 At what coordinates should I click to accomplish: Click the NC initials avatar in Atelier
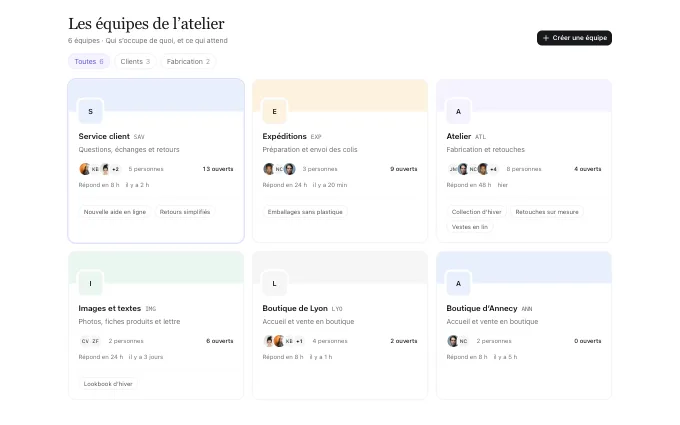473,169
